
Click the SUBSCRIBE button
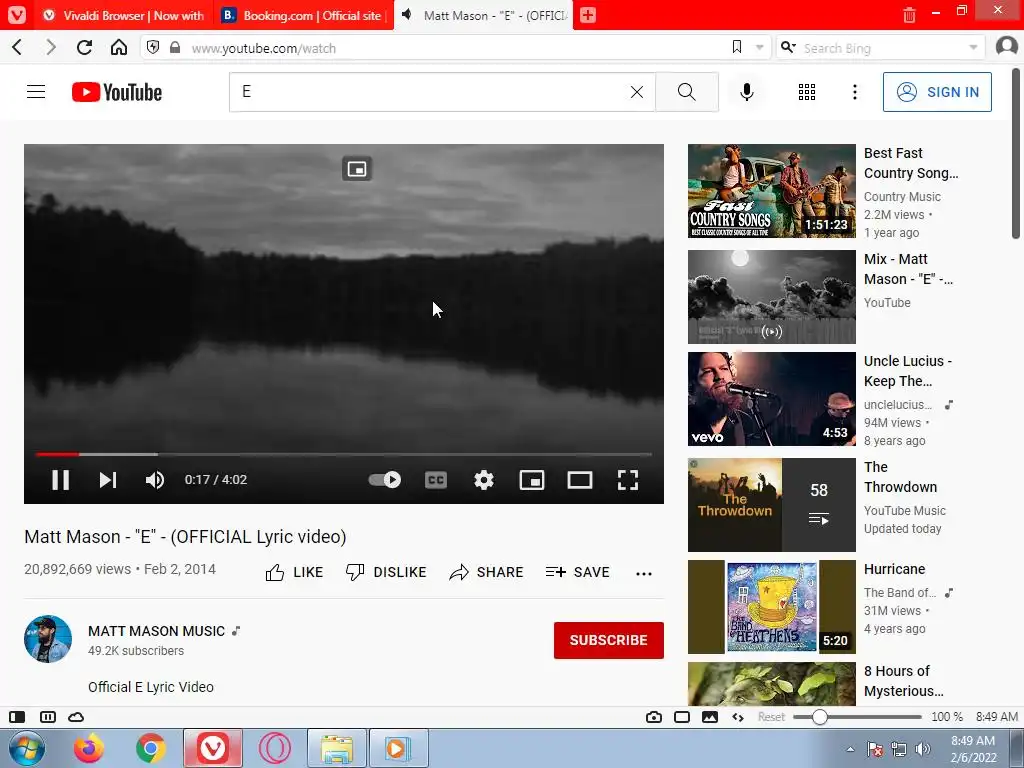[609, 641]
